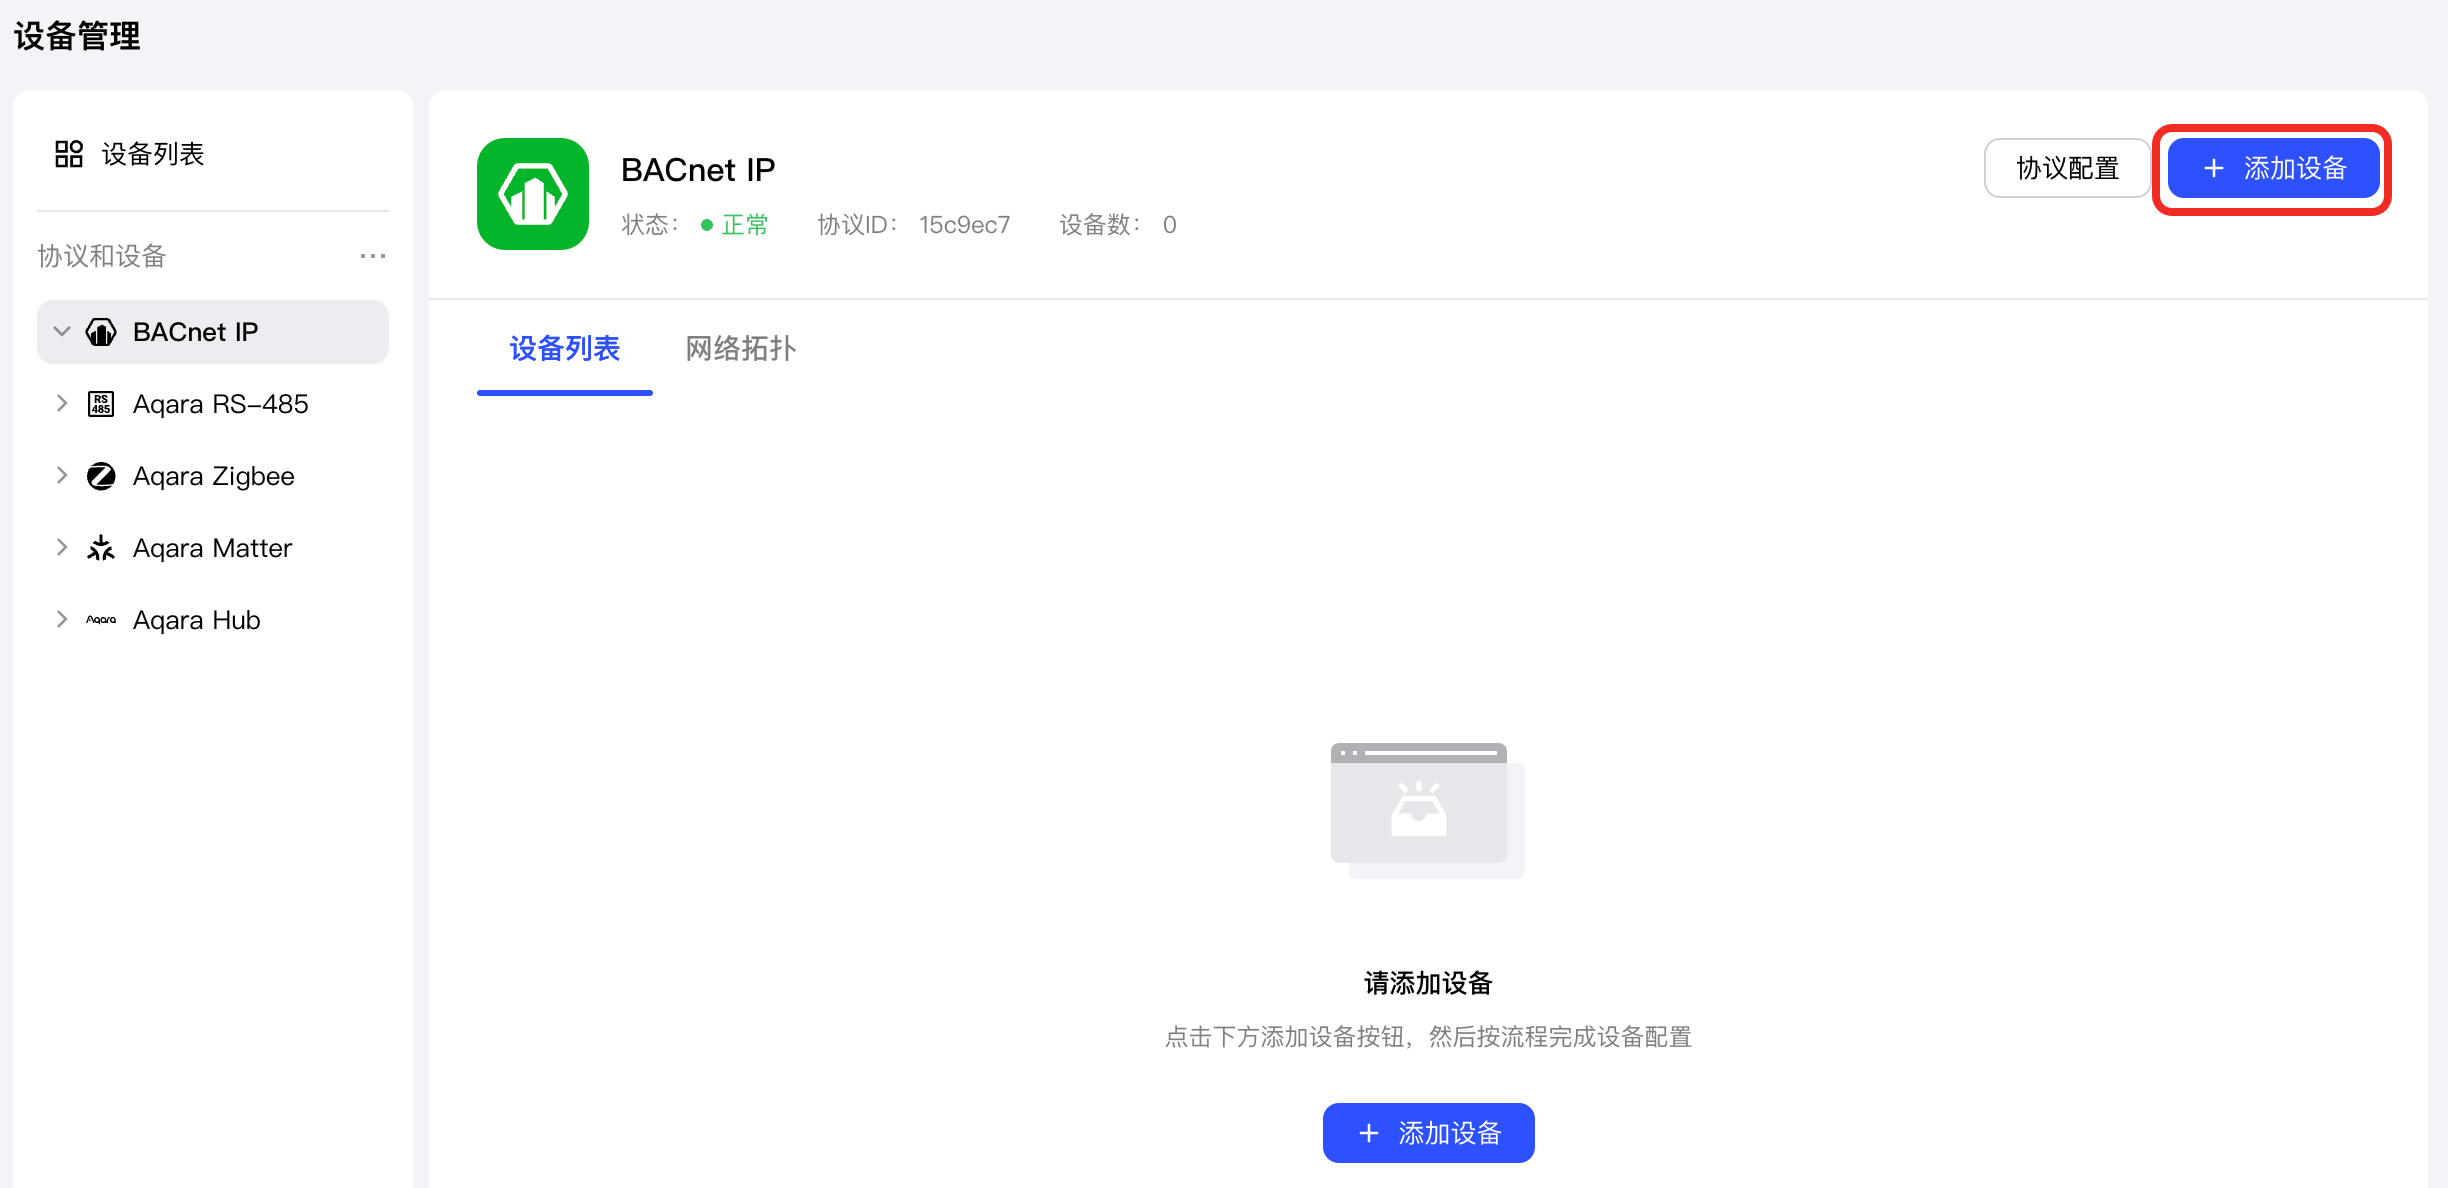
Task: Collapse the BACnet IP tree node
Action: pyautogui.click(x=62, y=332)
